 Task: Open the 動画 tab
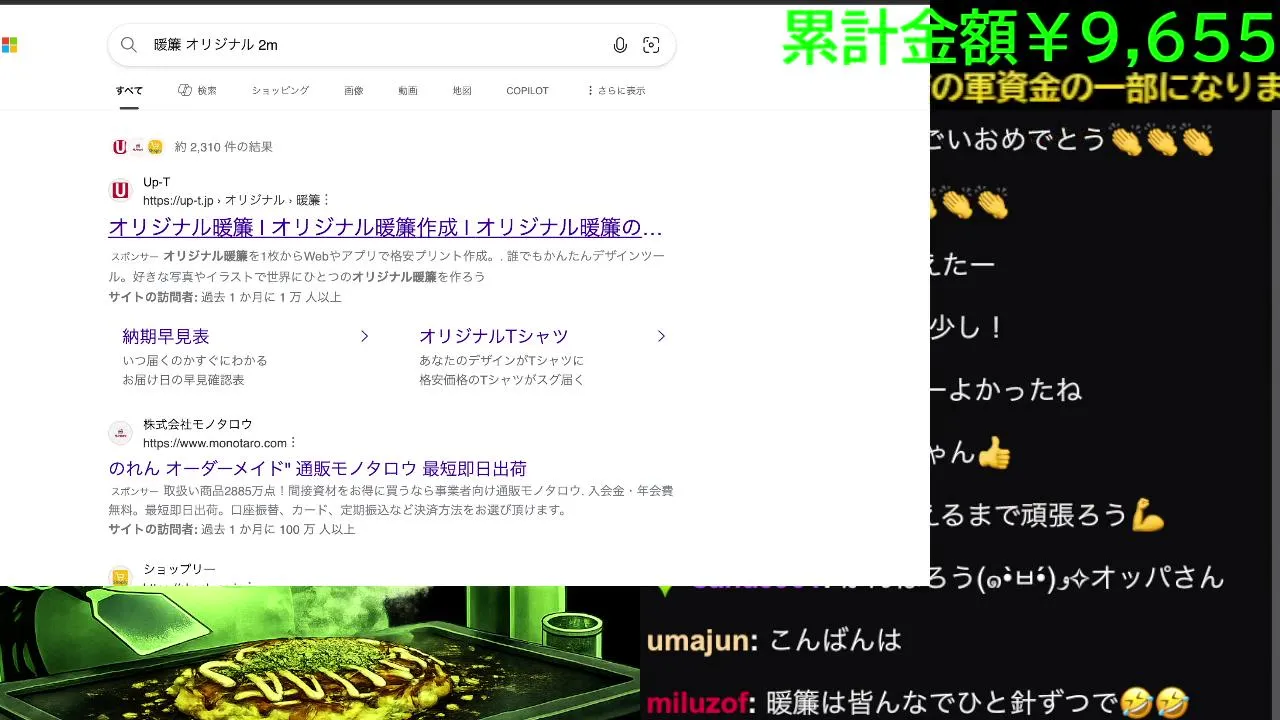coord(408,90)
